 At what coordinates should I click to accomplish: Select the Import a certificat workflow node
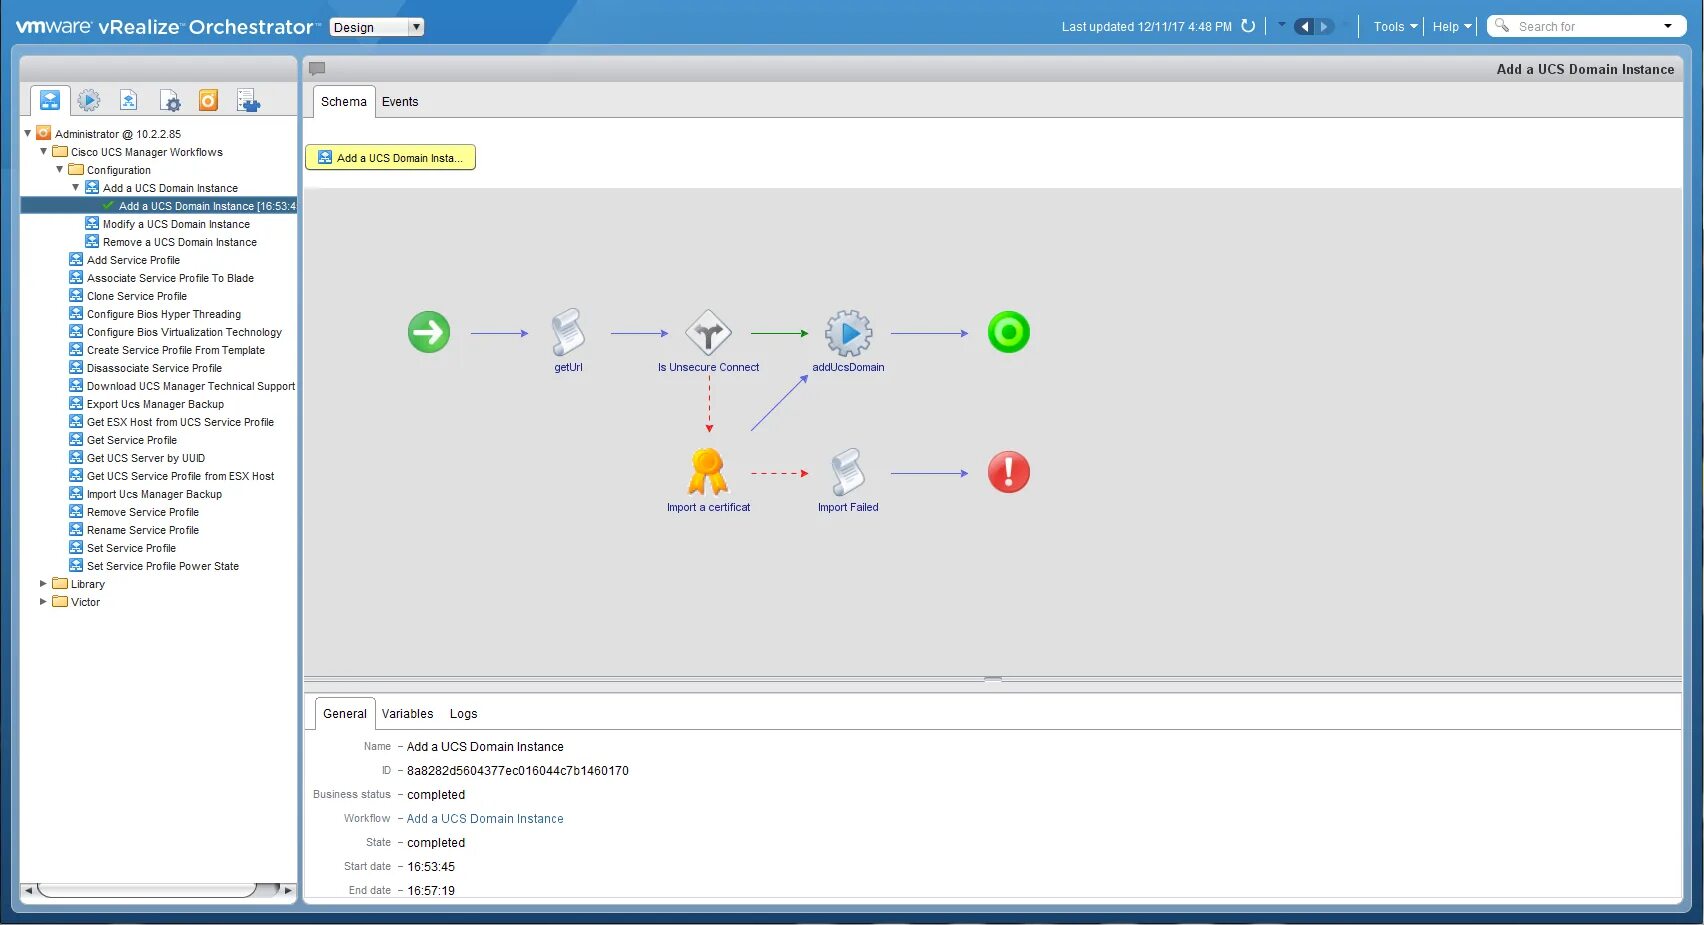708,472
